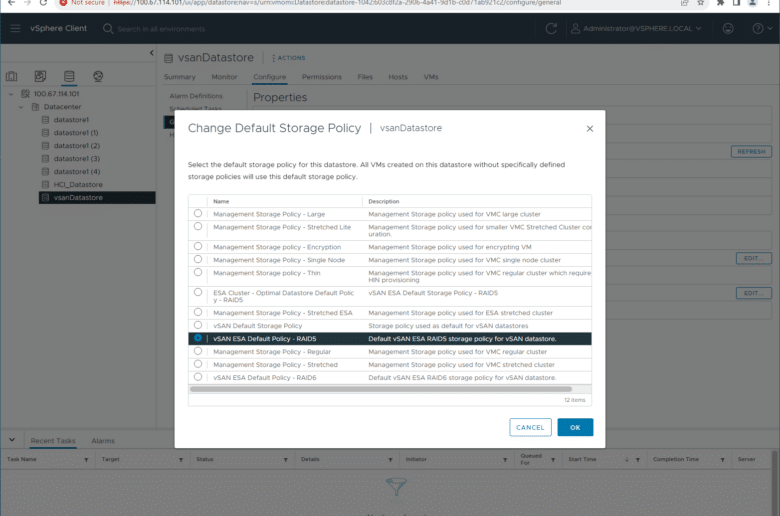Image resolution: width=780 pixels, height=516 pixels.
Task: Collapse the 100.67.114.101 vCenter node
Action: coord(11,94)
